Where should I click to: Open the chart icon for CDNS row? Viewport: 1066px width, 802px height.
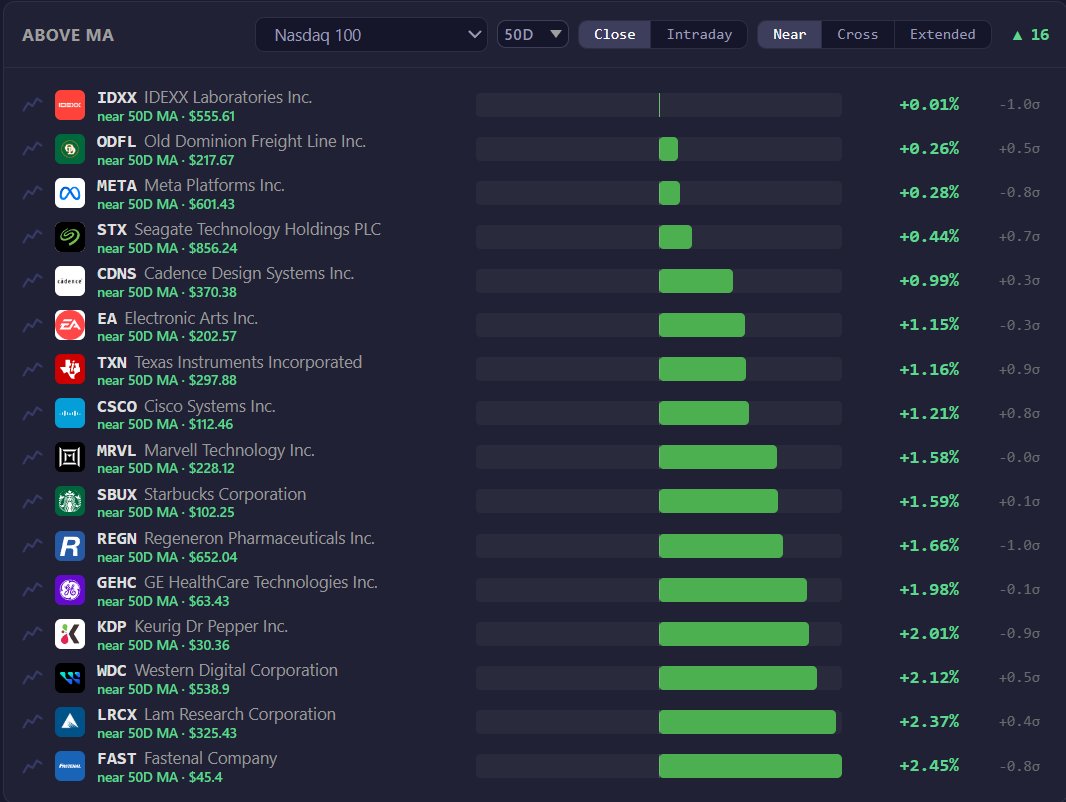point(32,281)
